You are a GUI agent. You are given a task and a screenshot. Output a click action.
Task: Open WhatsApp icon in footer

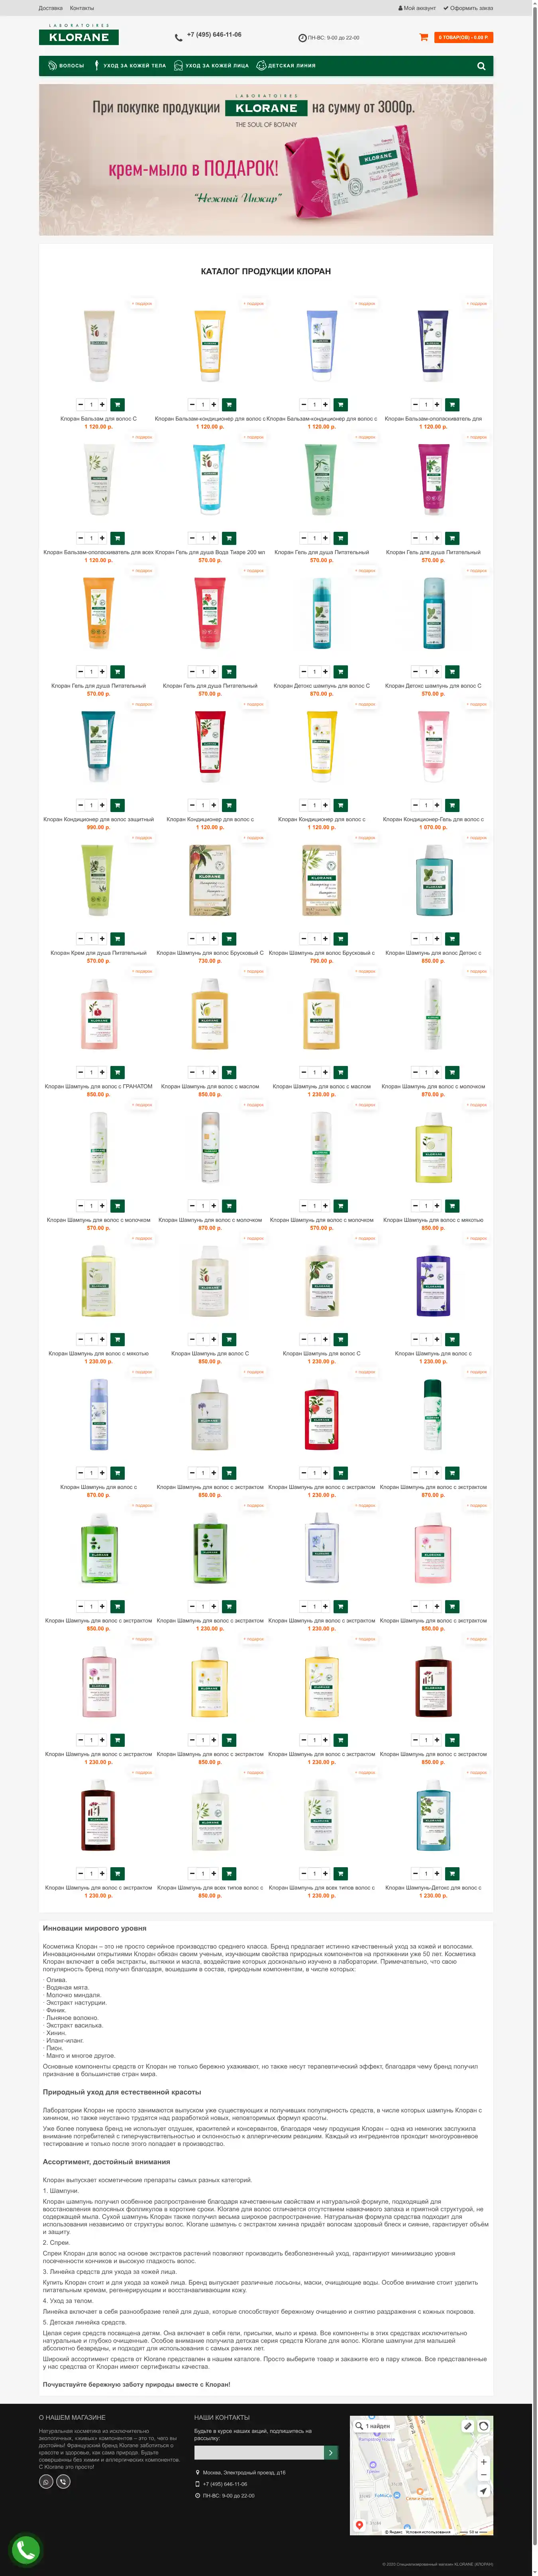click(x=46, y=2482)
